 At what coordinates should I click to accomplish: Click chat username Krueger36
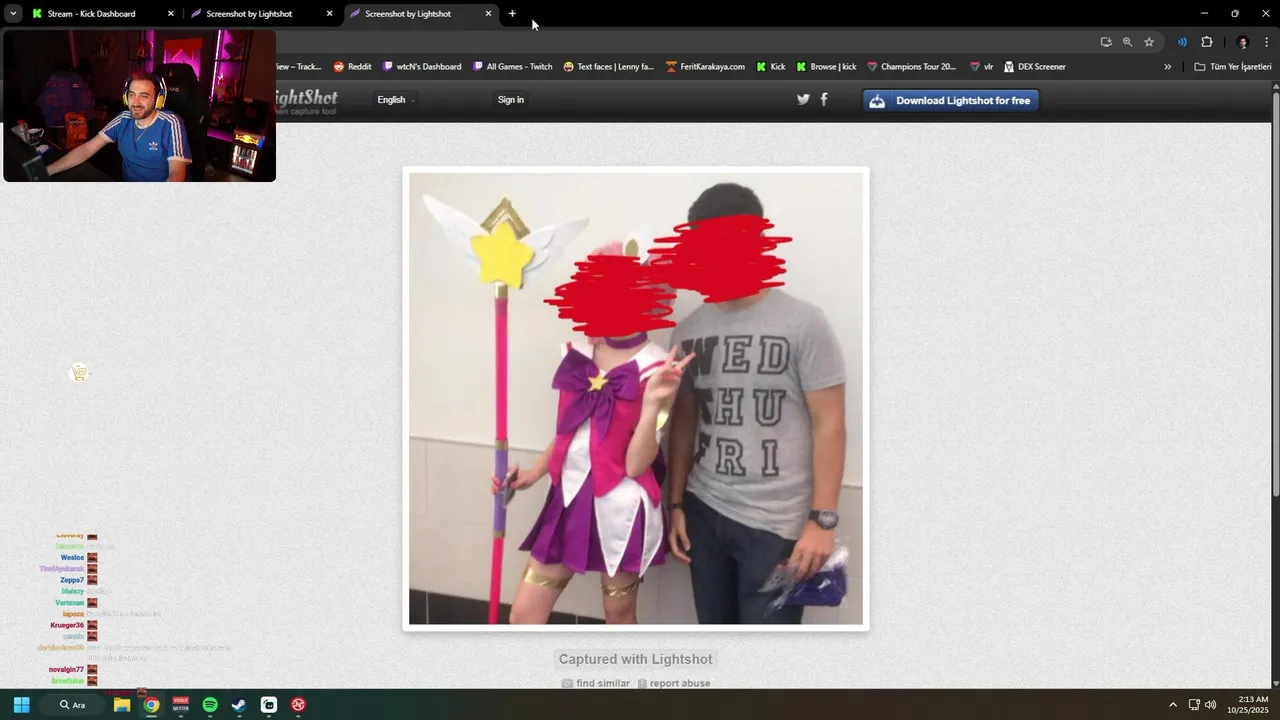coord(67,625)
